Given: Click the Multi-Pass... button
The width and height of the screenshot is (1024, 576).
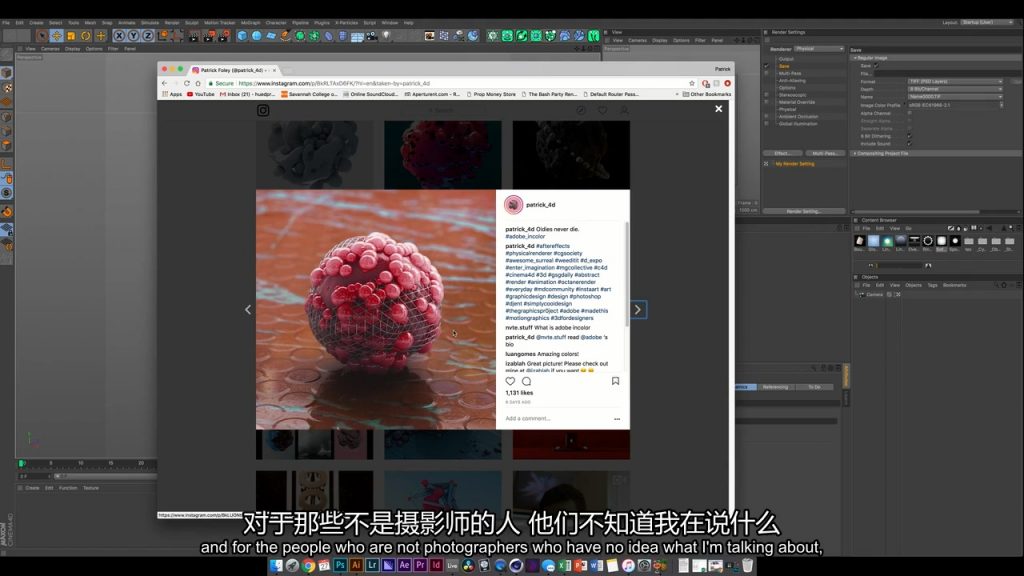Looking at the screenshot, I should pos(825,153).
